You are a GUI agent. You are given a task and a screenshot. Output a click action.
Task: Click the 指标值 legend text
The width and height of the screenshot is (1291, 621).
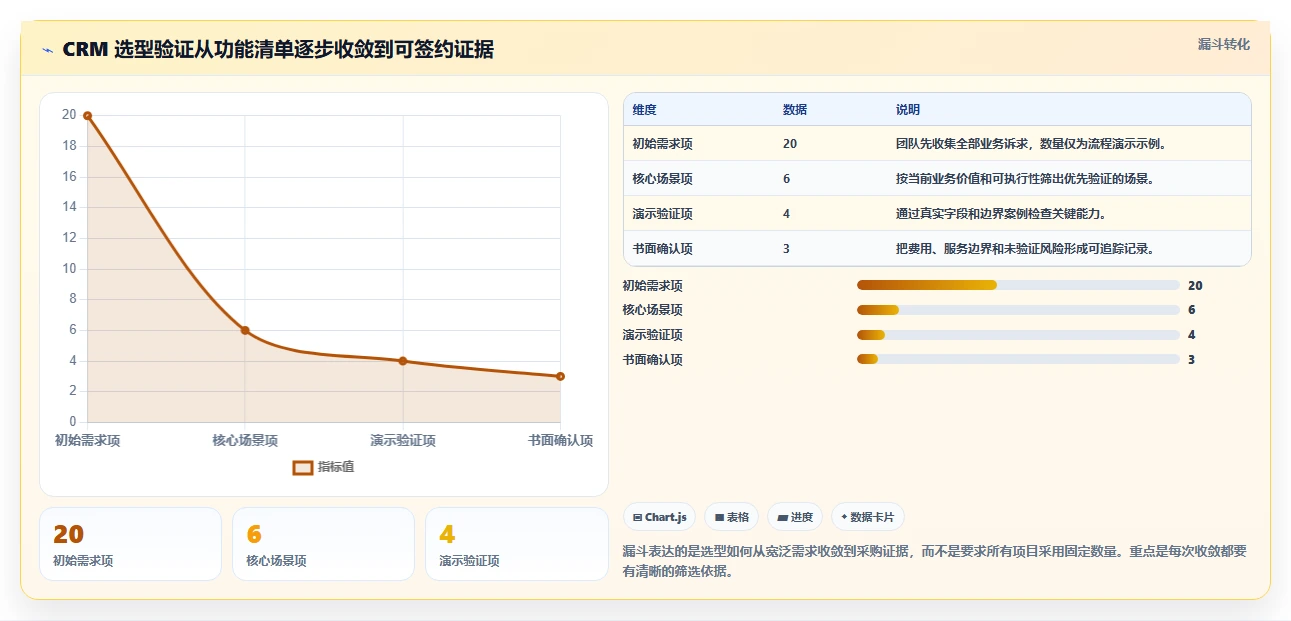tap(336, 467)
